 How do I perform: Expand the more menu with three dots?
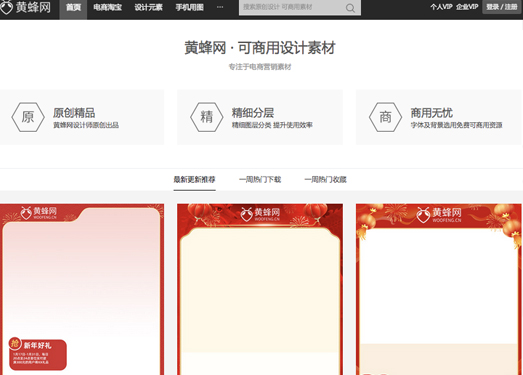point(220,7)
